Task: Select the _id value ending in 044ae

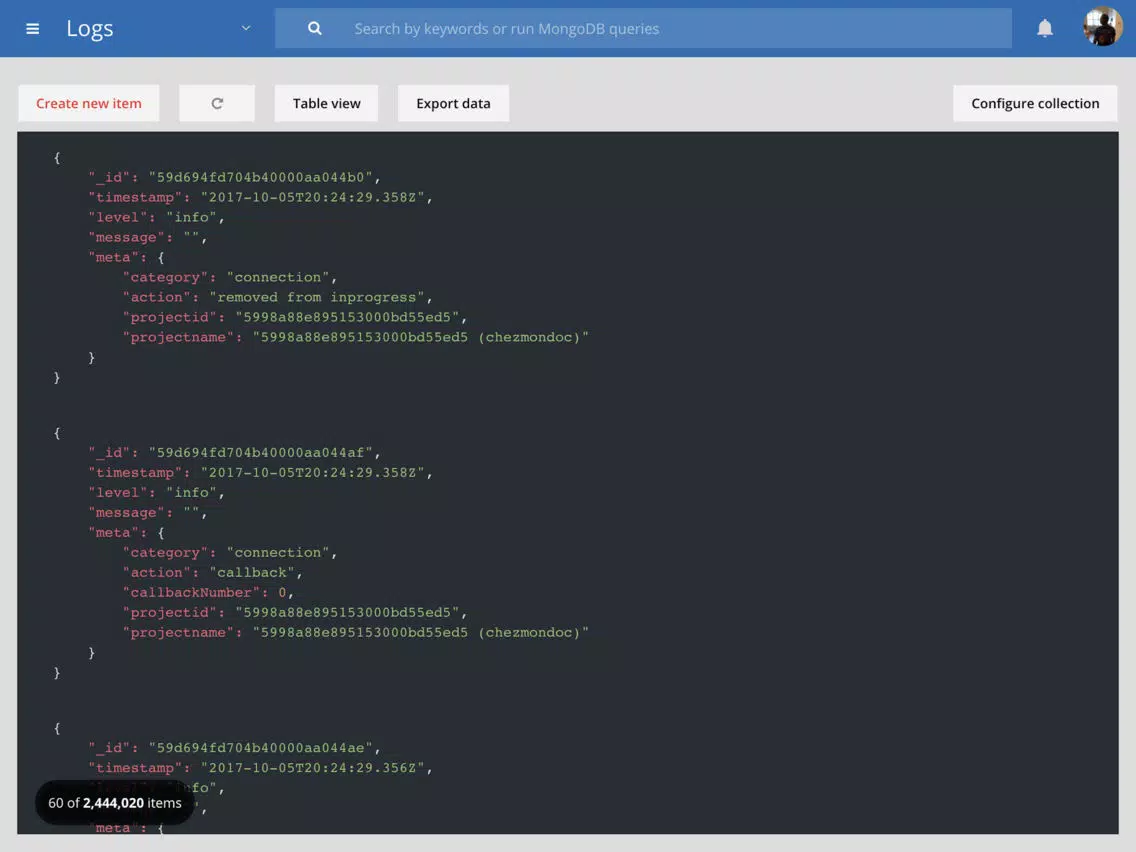Action: point(260,748)
